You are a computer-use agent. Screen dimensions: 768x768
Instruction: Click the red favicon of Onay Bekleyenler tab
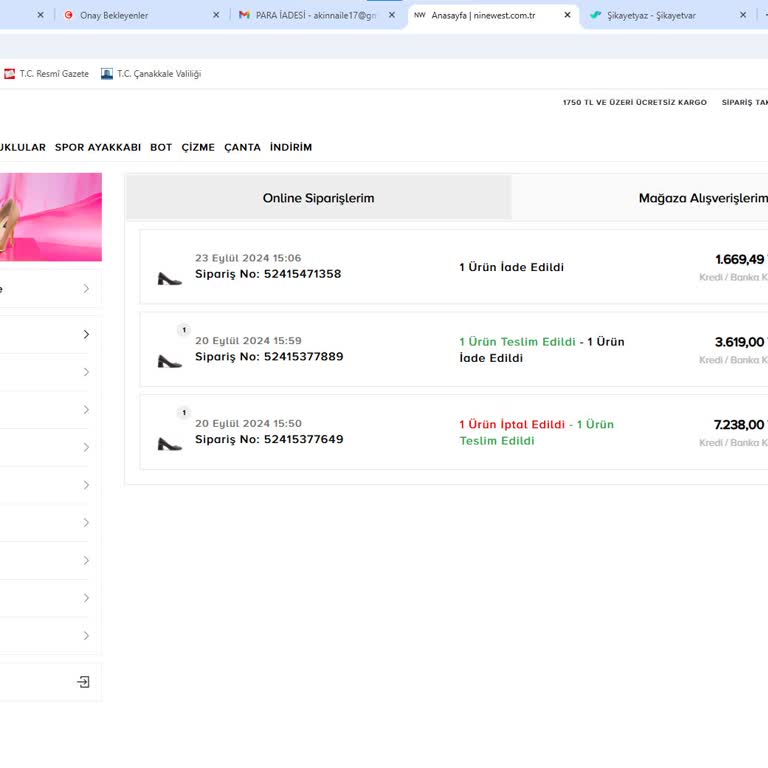coord(69,15)
